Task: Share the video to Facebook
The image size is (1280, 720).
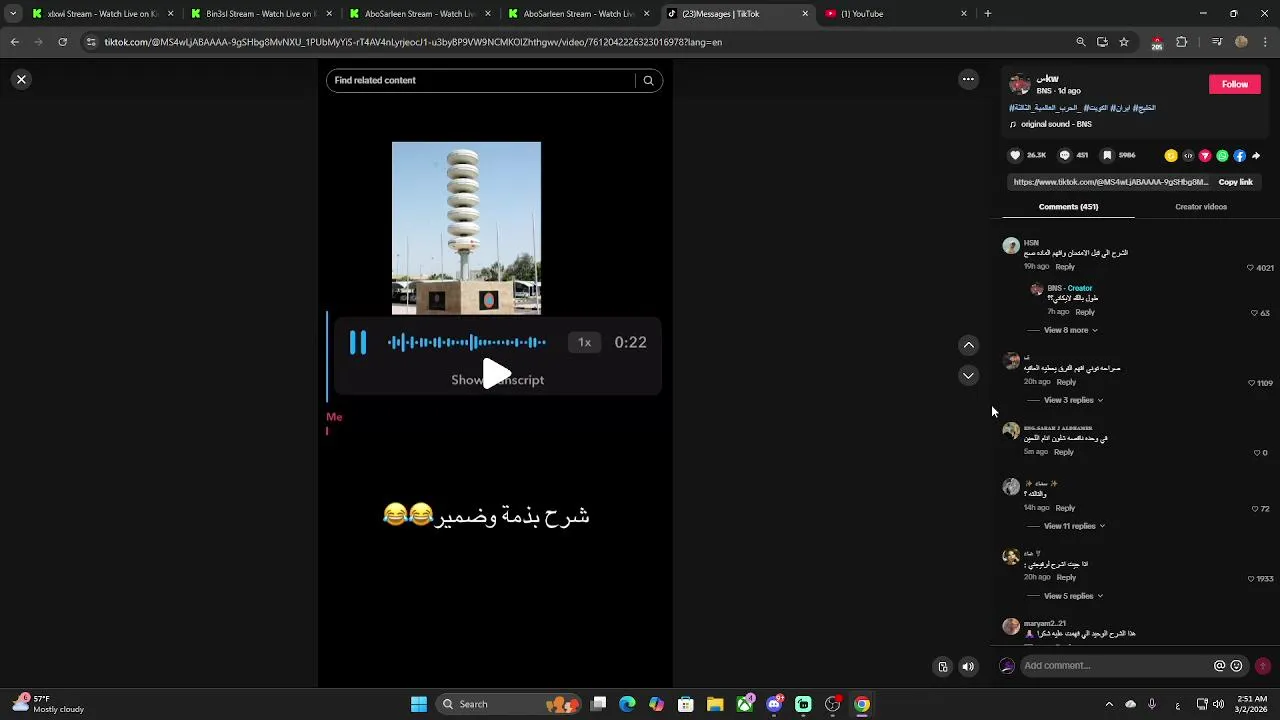Action: [x=1239, y=156]
